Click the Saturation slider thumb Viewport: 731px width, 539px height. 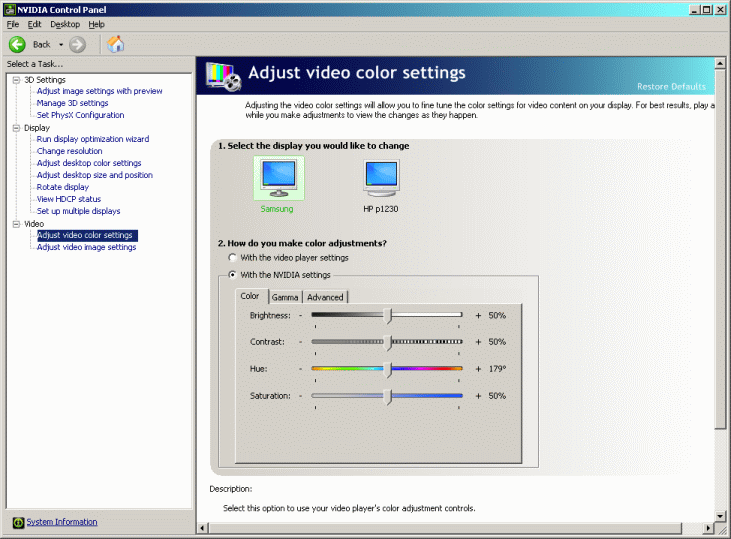[388, 396]
